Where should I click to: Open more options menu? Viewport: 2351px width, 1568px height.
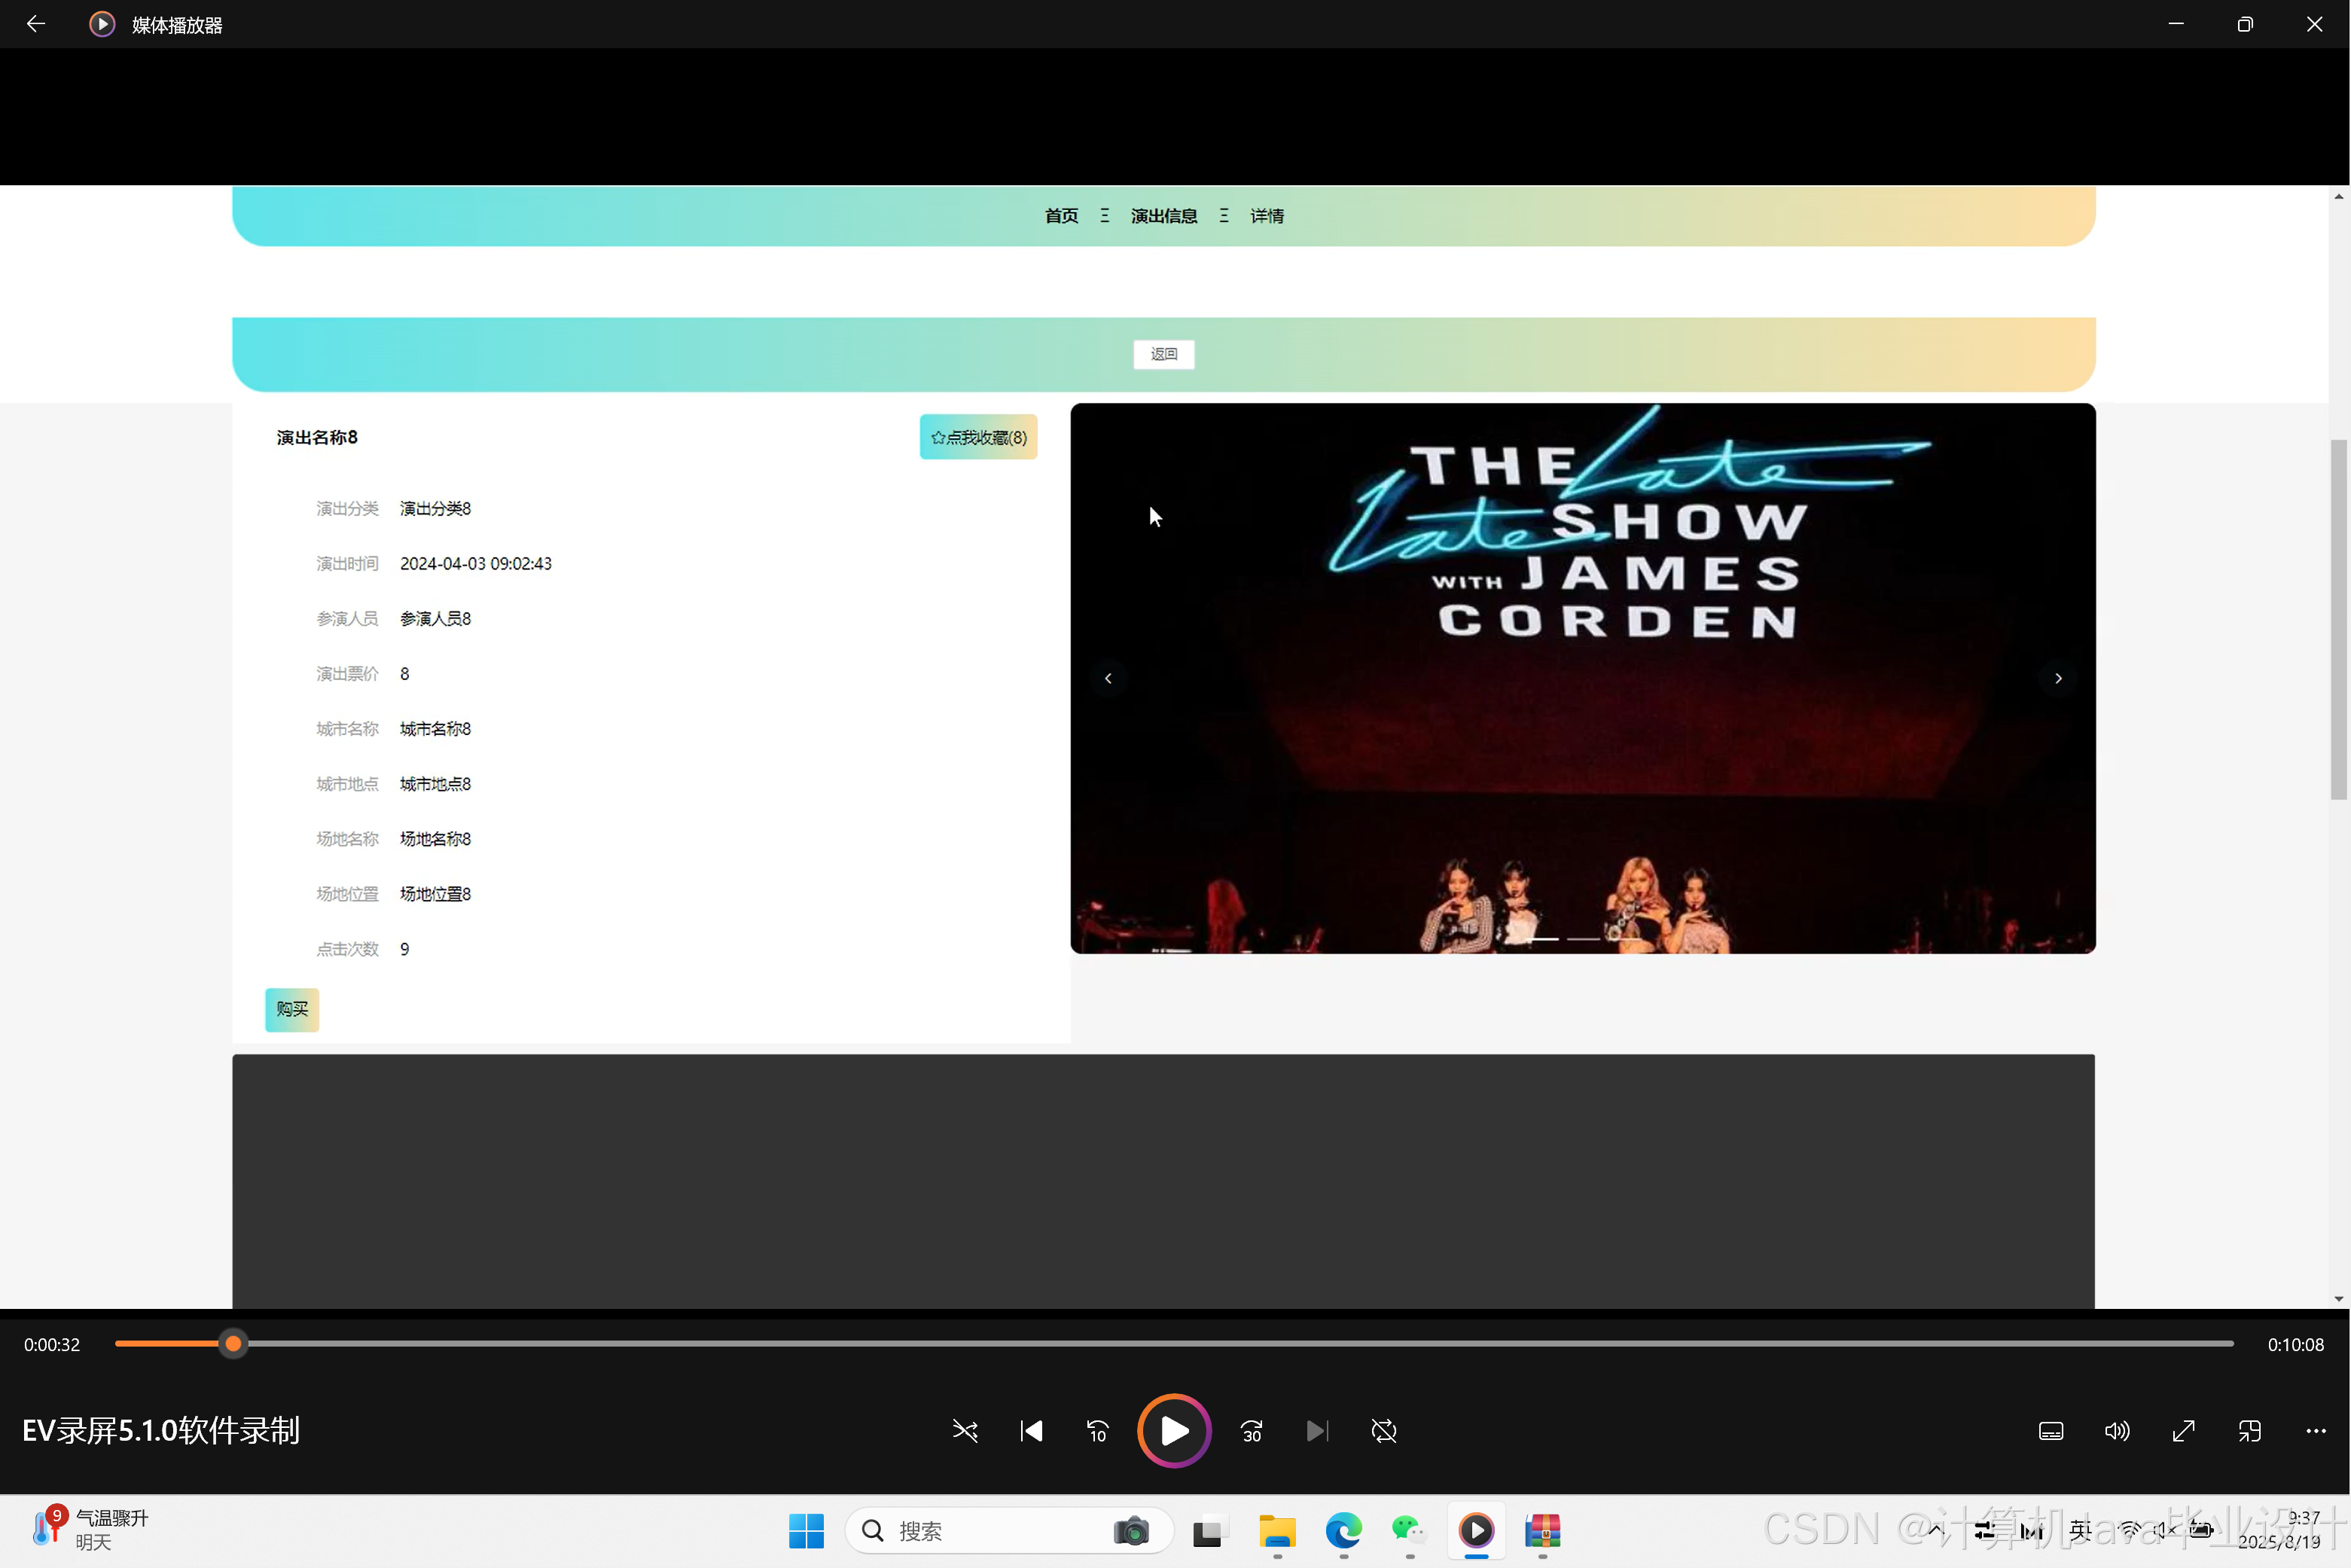[x=2315, y=1431]
